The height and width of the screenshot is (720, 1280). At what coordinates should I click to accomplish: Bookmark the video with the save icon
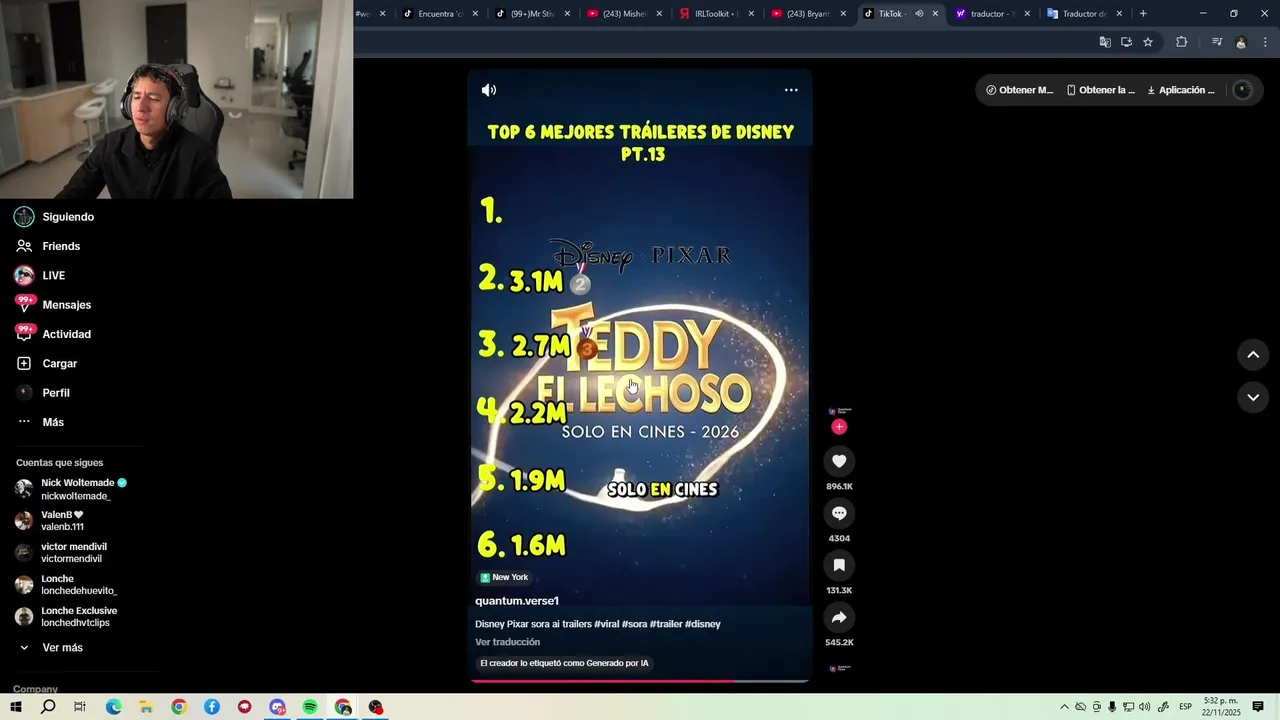coord(839,565)
